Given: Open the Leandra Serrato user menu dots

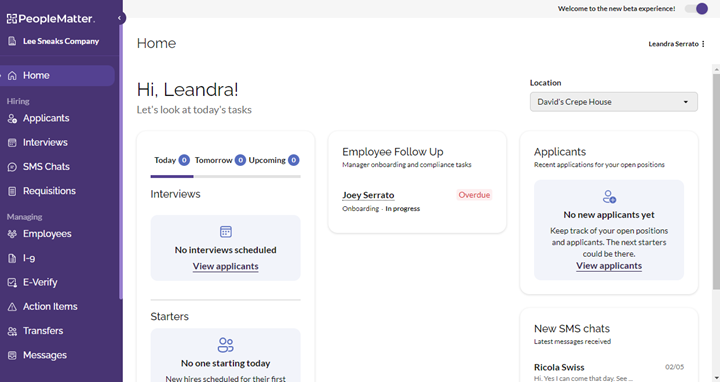Looking at the screenshot, I should 703,44.
